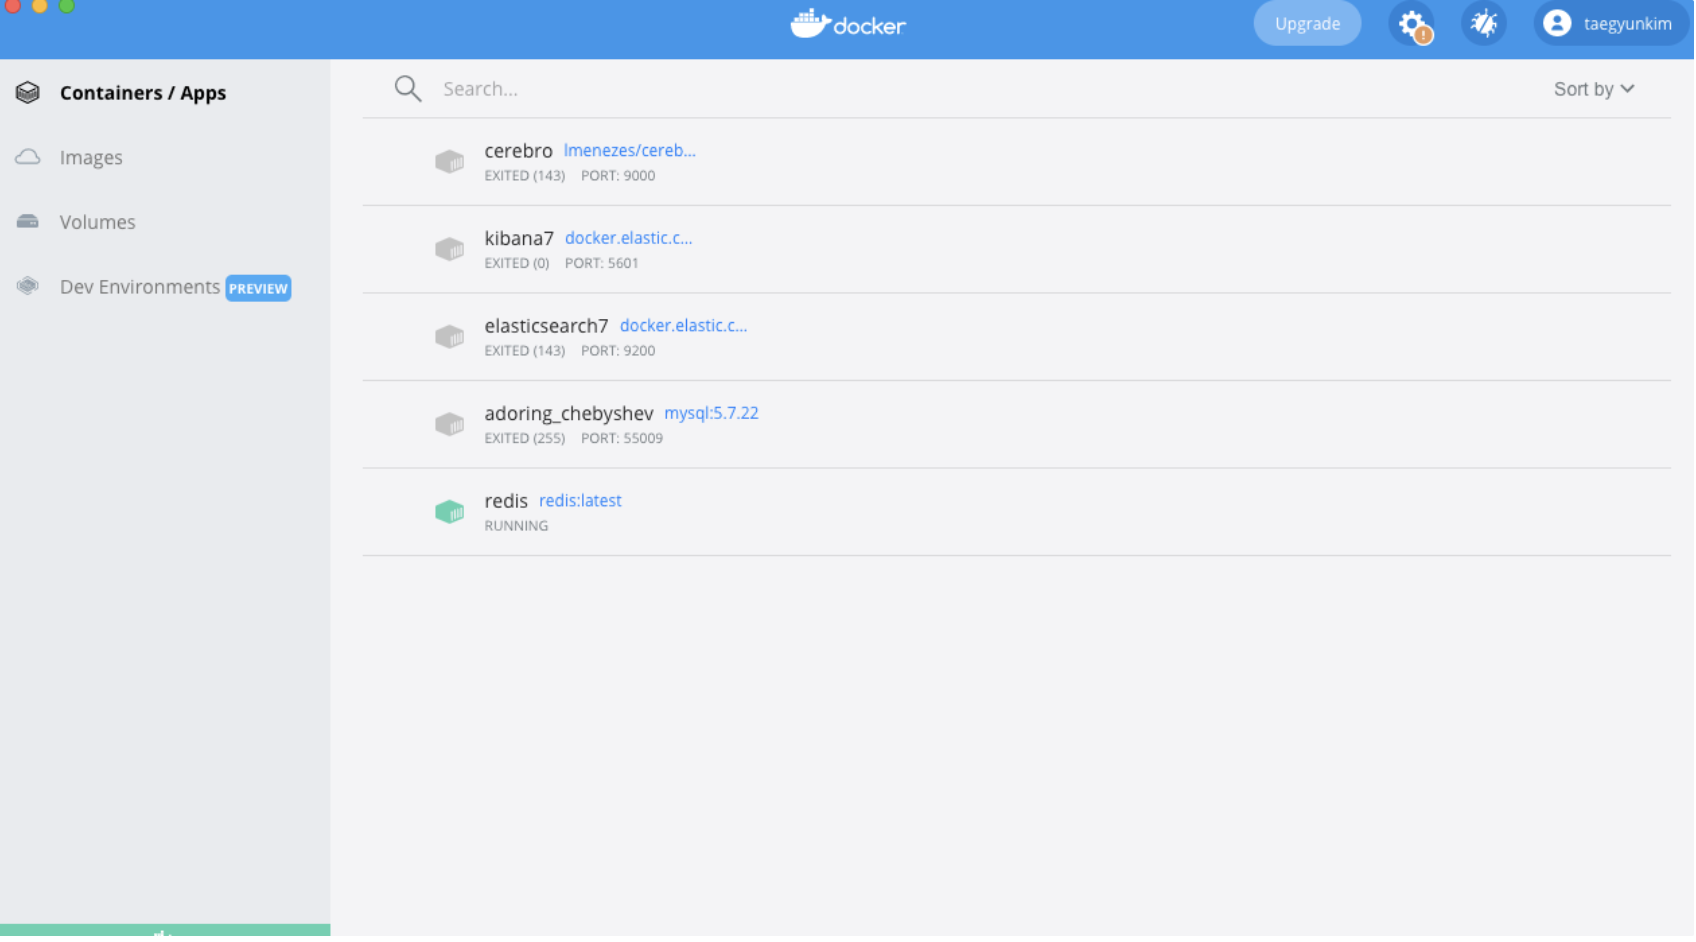Click the Containers / Apps sidebar icon
The height and width of the screenshot is (942, 1696).
pos(28,93)
